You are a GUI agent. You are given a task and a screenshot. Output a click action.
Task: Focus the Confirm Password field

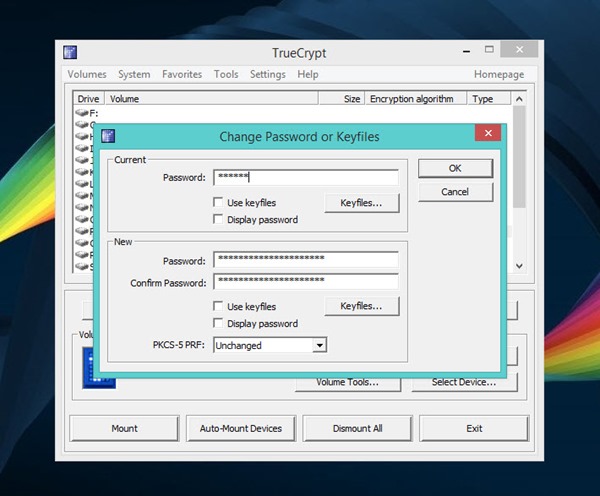coord(306,281)
